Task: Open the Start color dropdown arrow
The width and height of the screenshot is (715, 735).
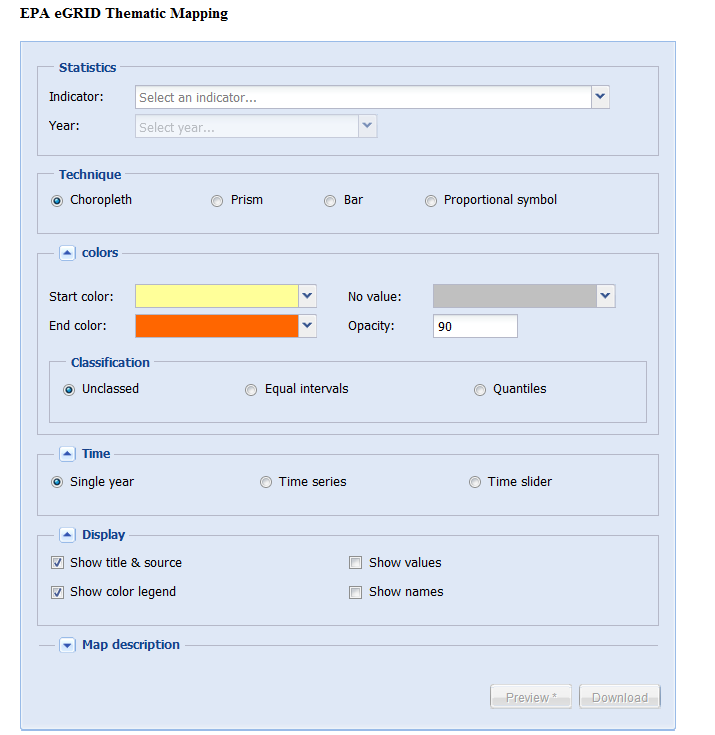Action: (307, 296)
